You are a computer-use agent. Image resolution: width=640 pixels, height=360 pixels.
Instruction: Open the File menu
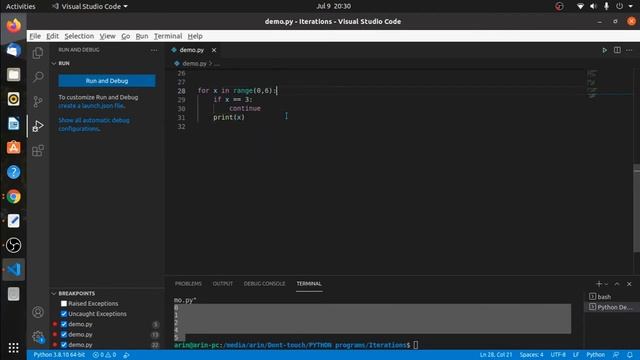tap(35, 36)
